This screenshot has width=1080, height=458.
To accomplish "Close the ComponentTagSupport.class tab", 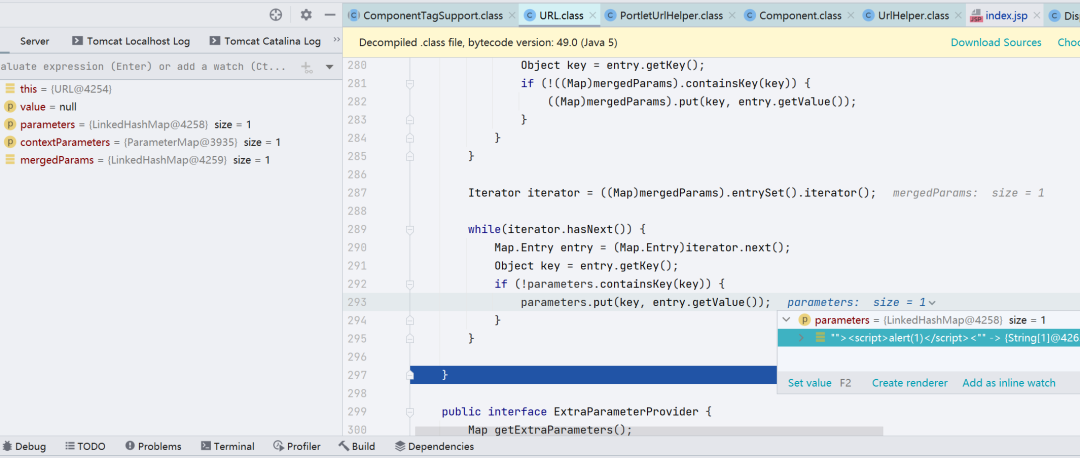I will (512, 16).
